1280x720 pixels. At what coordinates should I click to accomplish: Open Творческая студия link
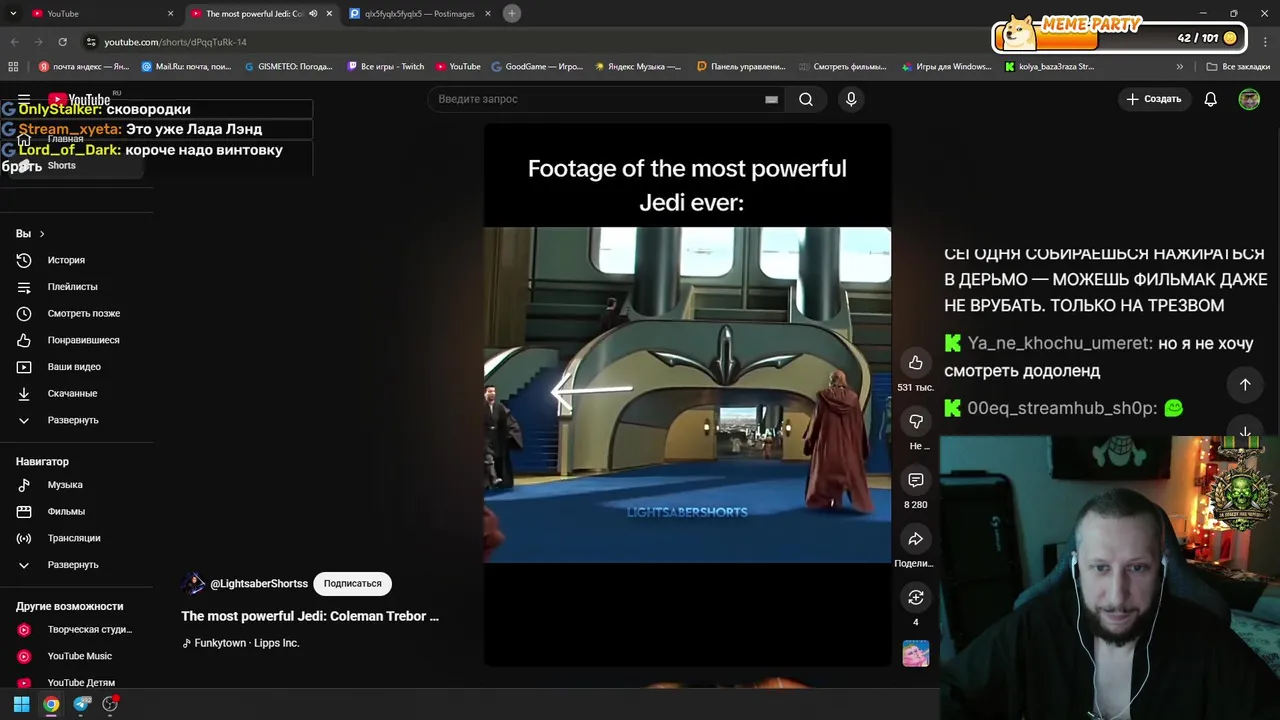pos(76,629)
